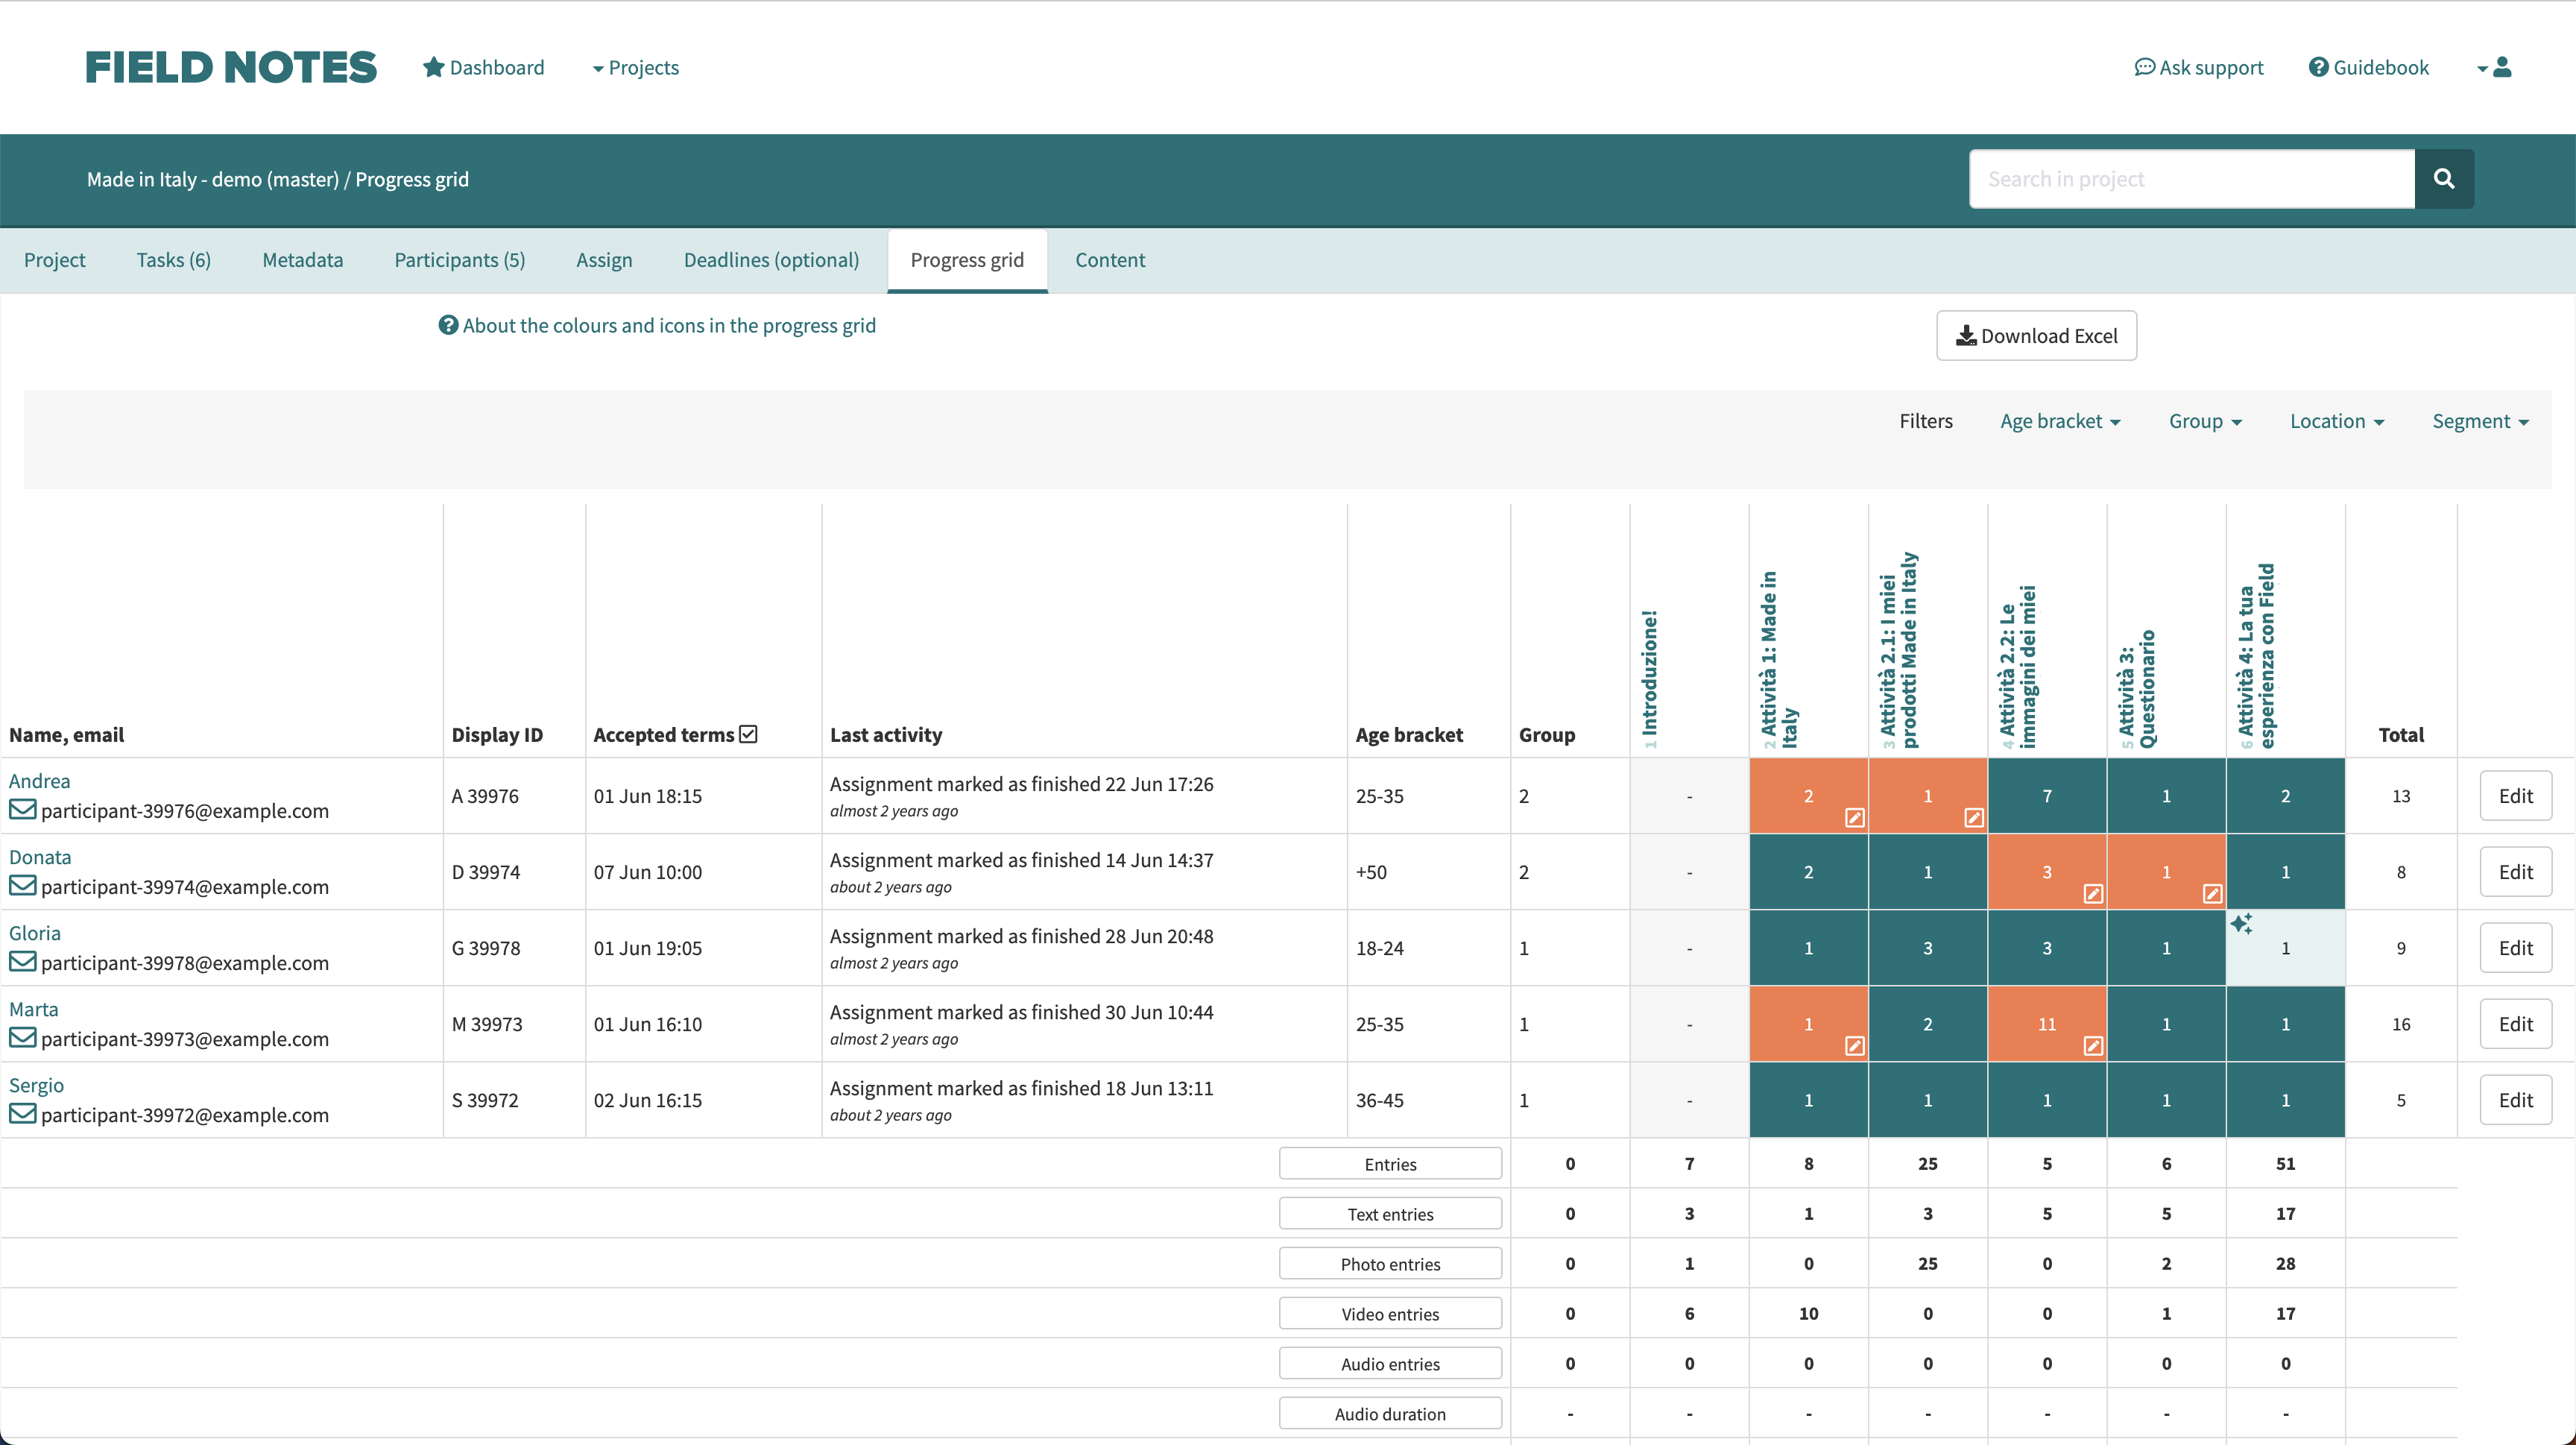Click the user account icon top right
Image resolution: width=2576 pixels, height=1445 pixels.
tap(2503, 67)
